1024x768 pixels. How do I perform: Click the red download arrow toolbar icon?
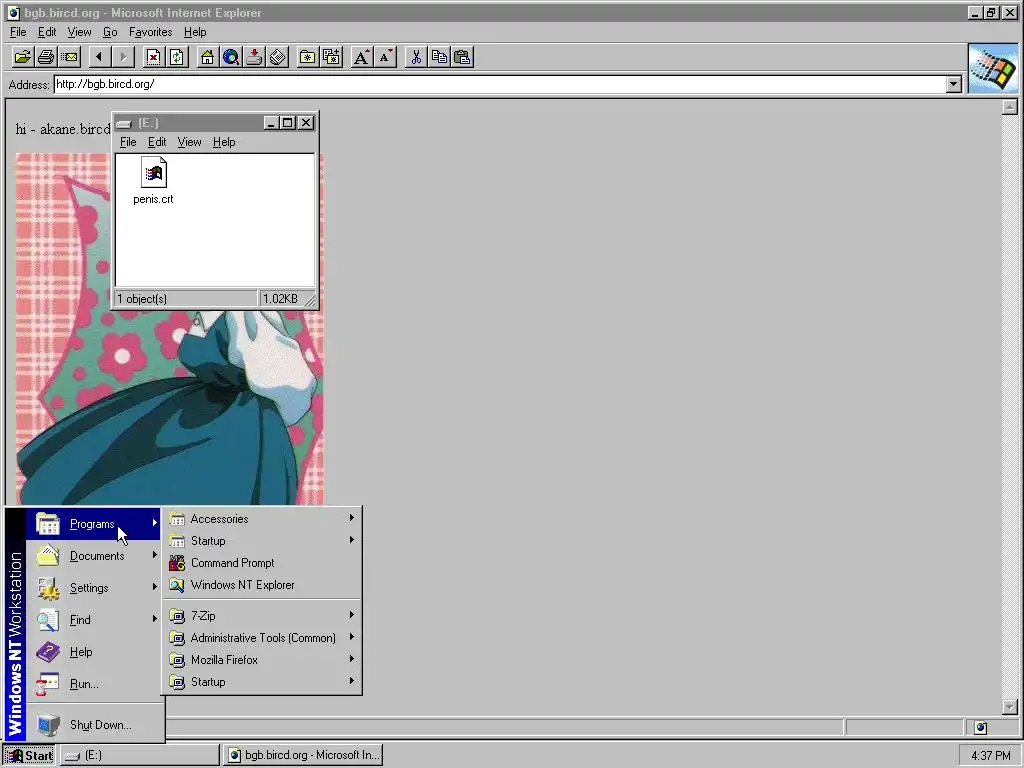click(254, 57)
